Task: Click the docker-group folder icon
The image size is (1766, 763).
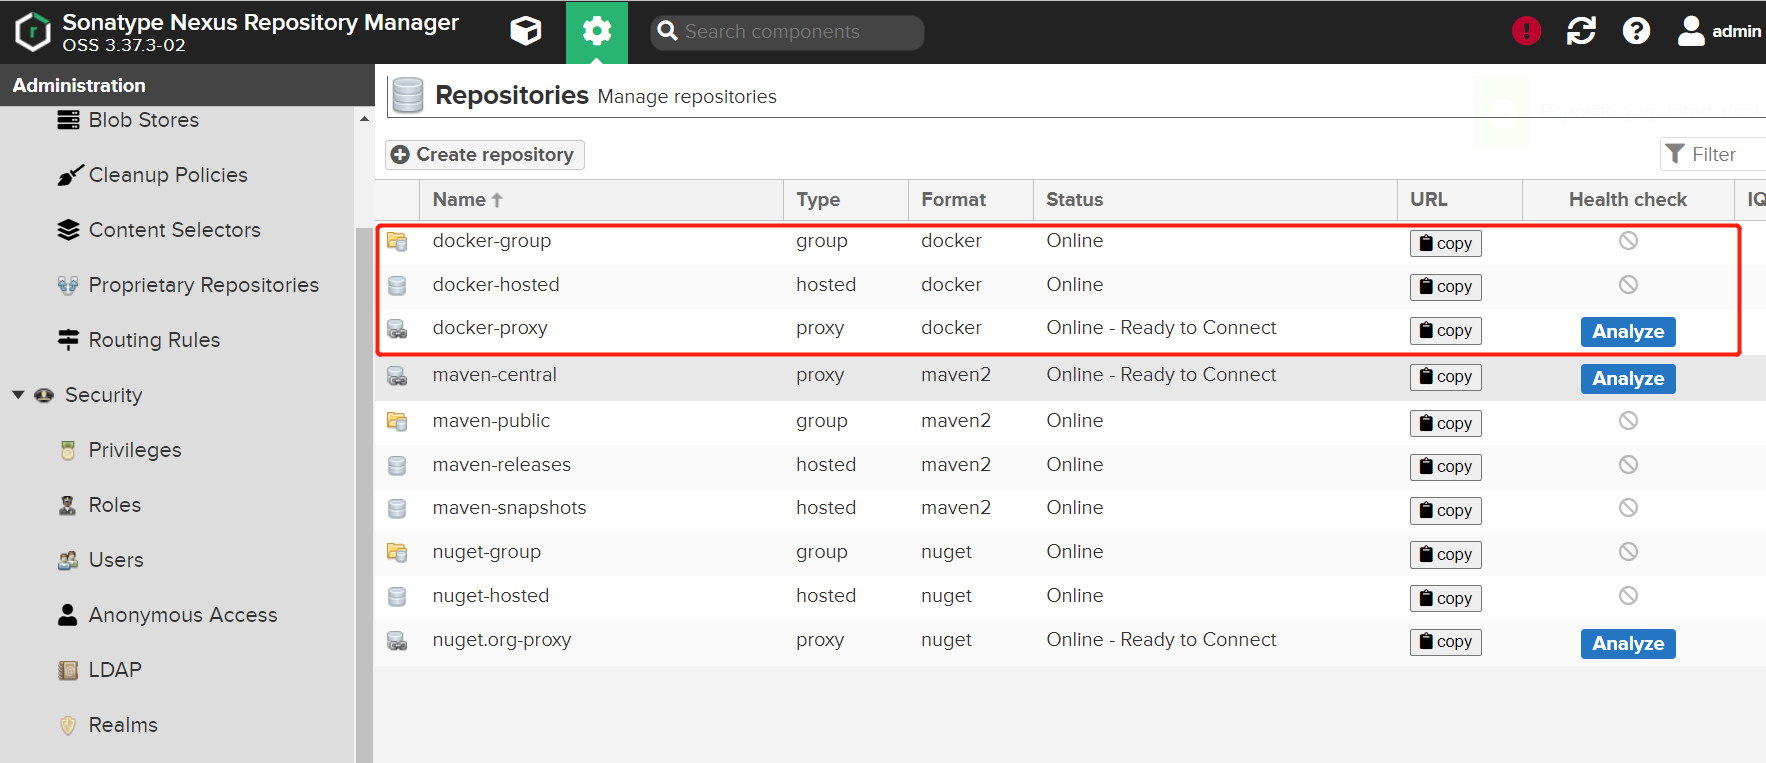Action: [x=397, y=241]
